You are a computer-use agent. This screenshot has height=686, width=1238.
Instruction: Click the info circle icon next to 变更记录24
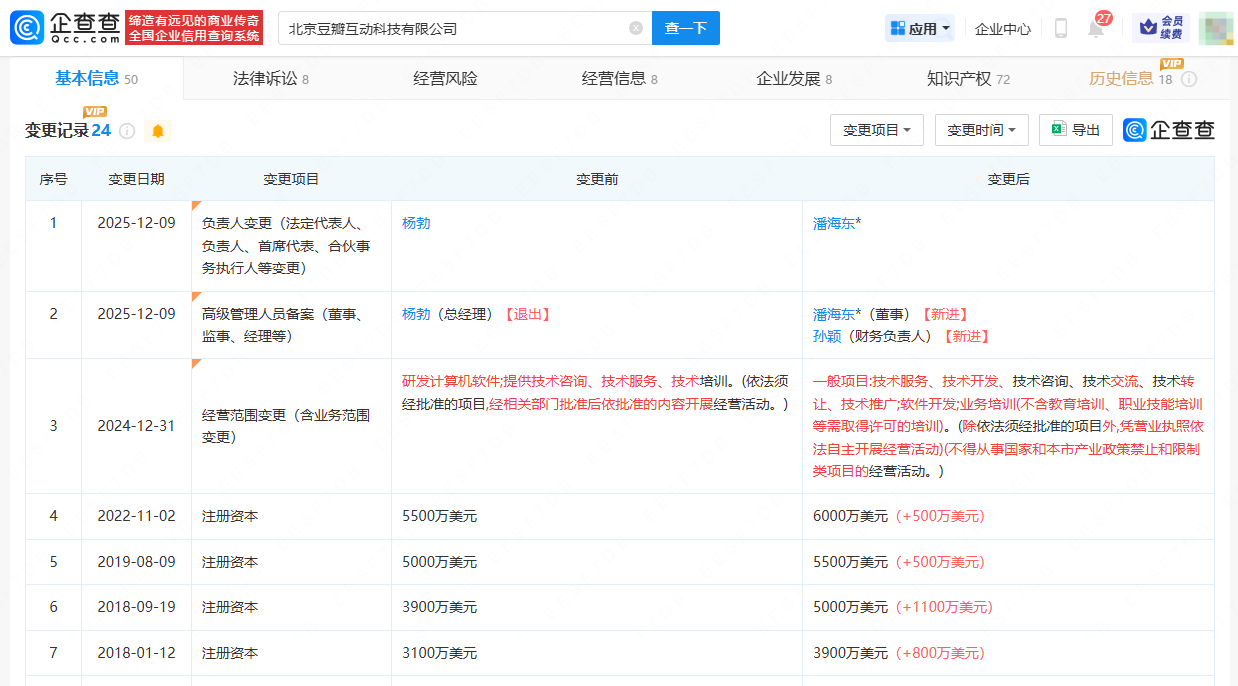pyautogui.click(x=126, y=130)
